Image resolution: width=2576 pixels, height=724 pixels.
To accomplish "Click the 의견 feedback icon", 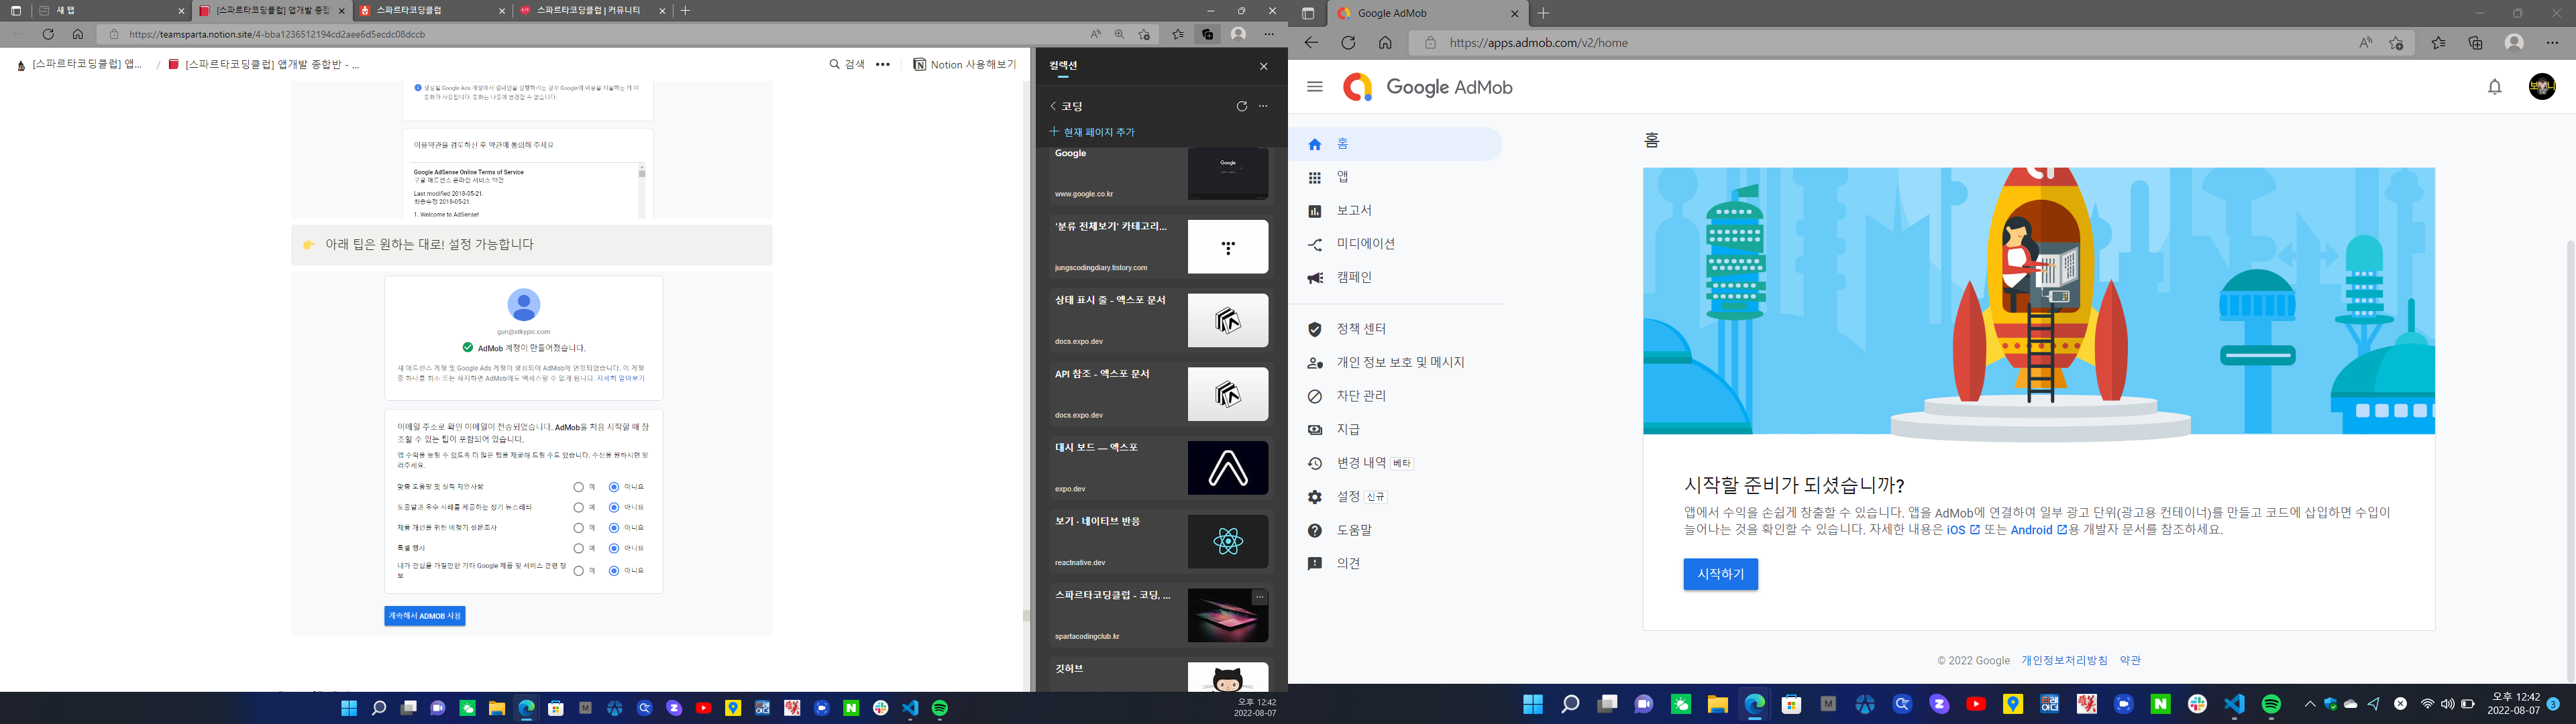I will pyautogui.click(x=1315, y=564).
